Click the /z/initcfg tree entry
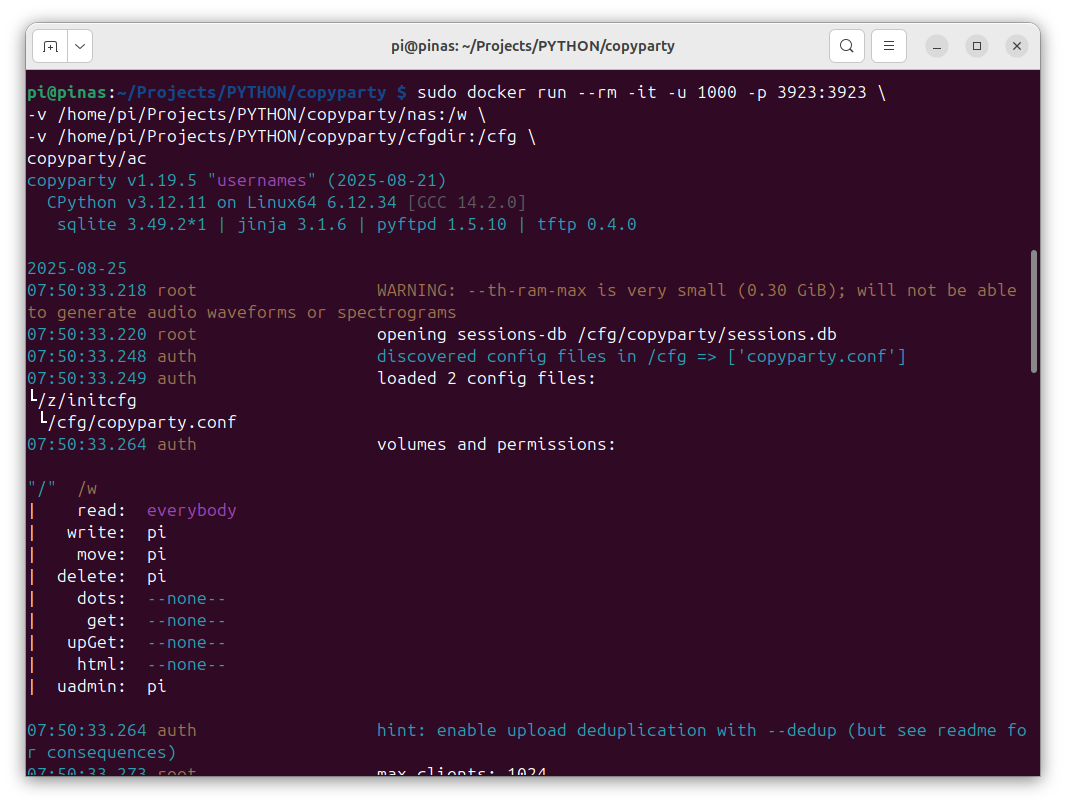The height and width of the screenshot is (805, 1066). (86, 400)
